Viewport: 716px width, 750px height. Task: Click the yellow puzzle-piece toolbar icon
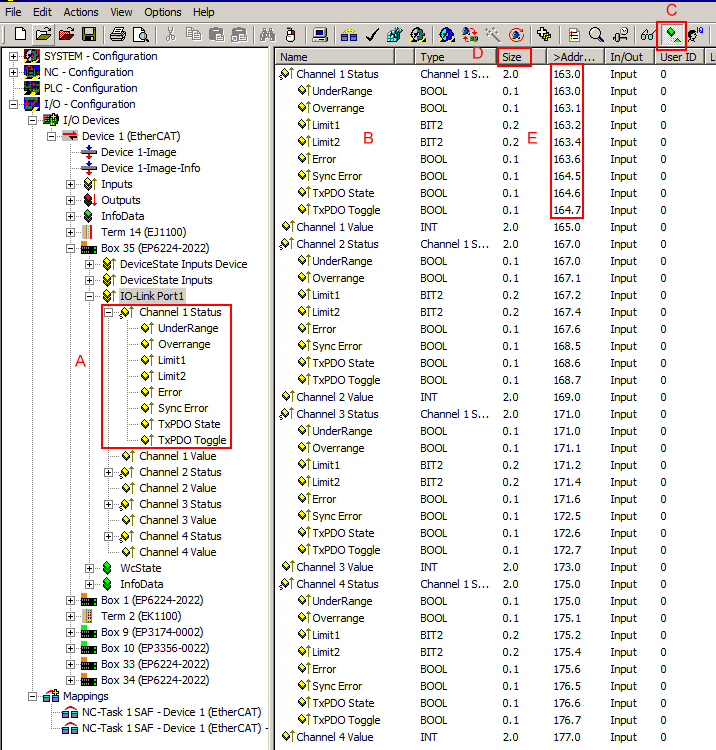click(544, 34)
